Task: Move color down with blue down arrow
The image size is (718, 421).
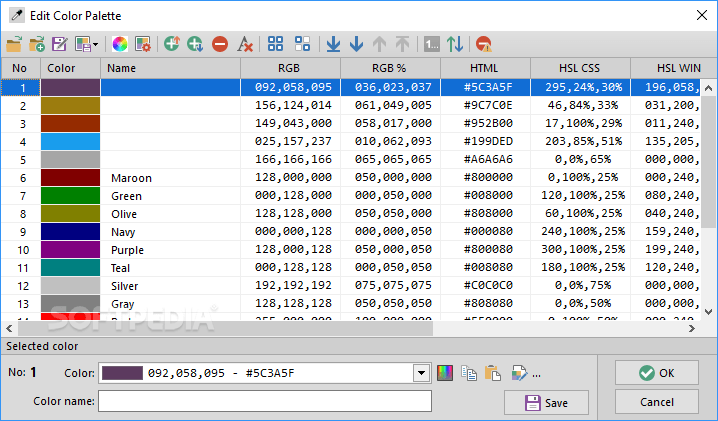Action: [x=356, y=44]
